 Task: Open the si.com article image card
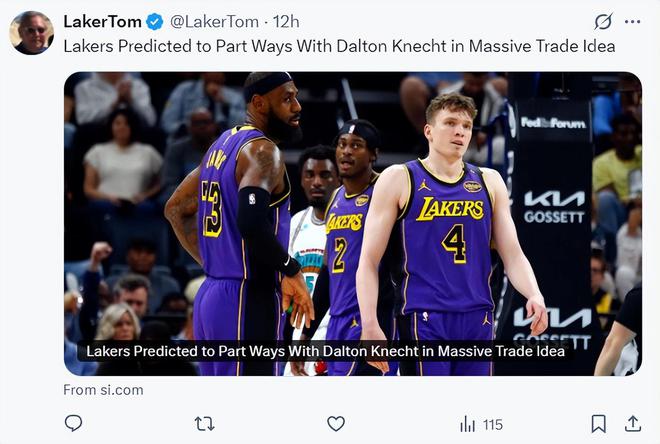pos(352,200)
